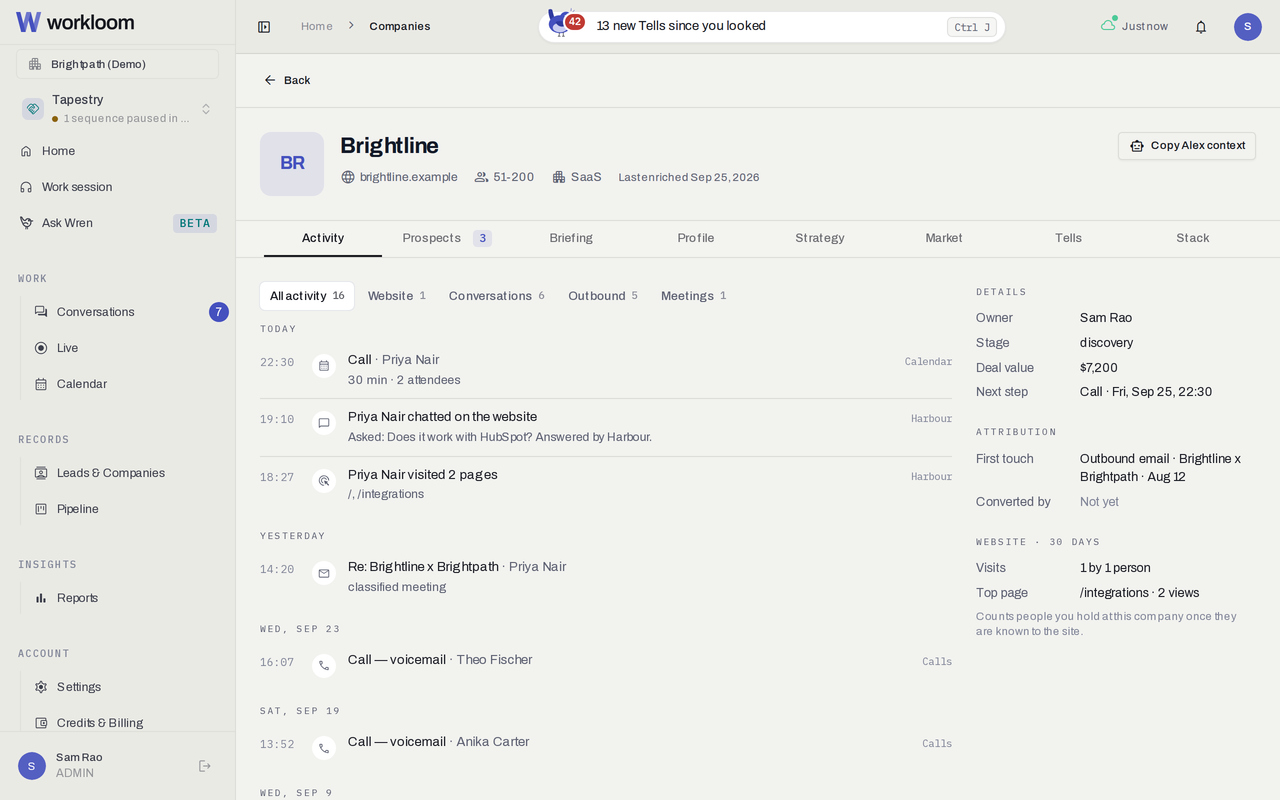Click the Calendar icon in sidebar
1280x800 pixels.
[x=41, y=384]
